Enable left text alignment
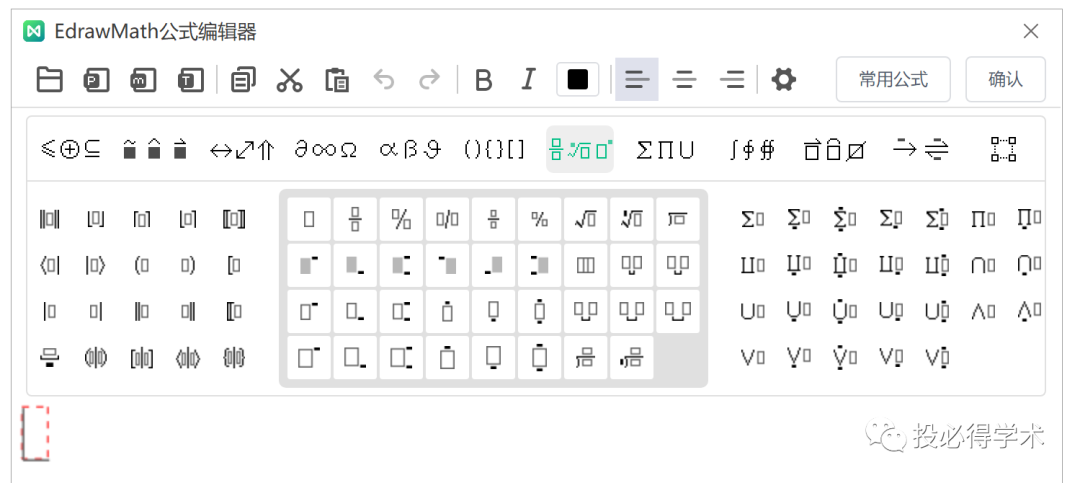The height and width of the screenshot is (483, 1080). pos(636,80)
